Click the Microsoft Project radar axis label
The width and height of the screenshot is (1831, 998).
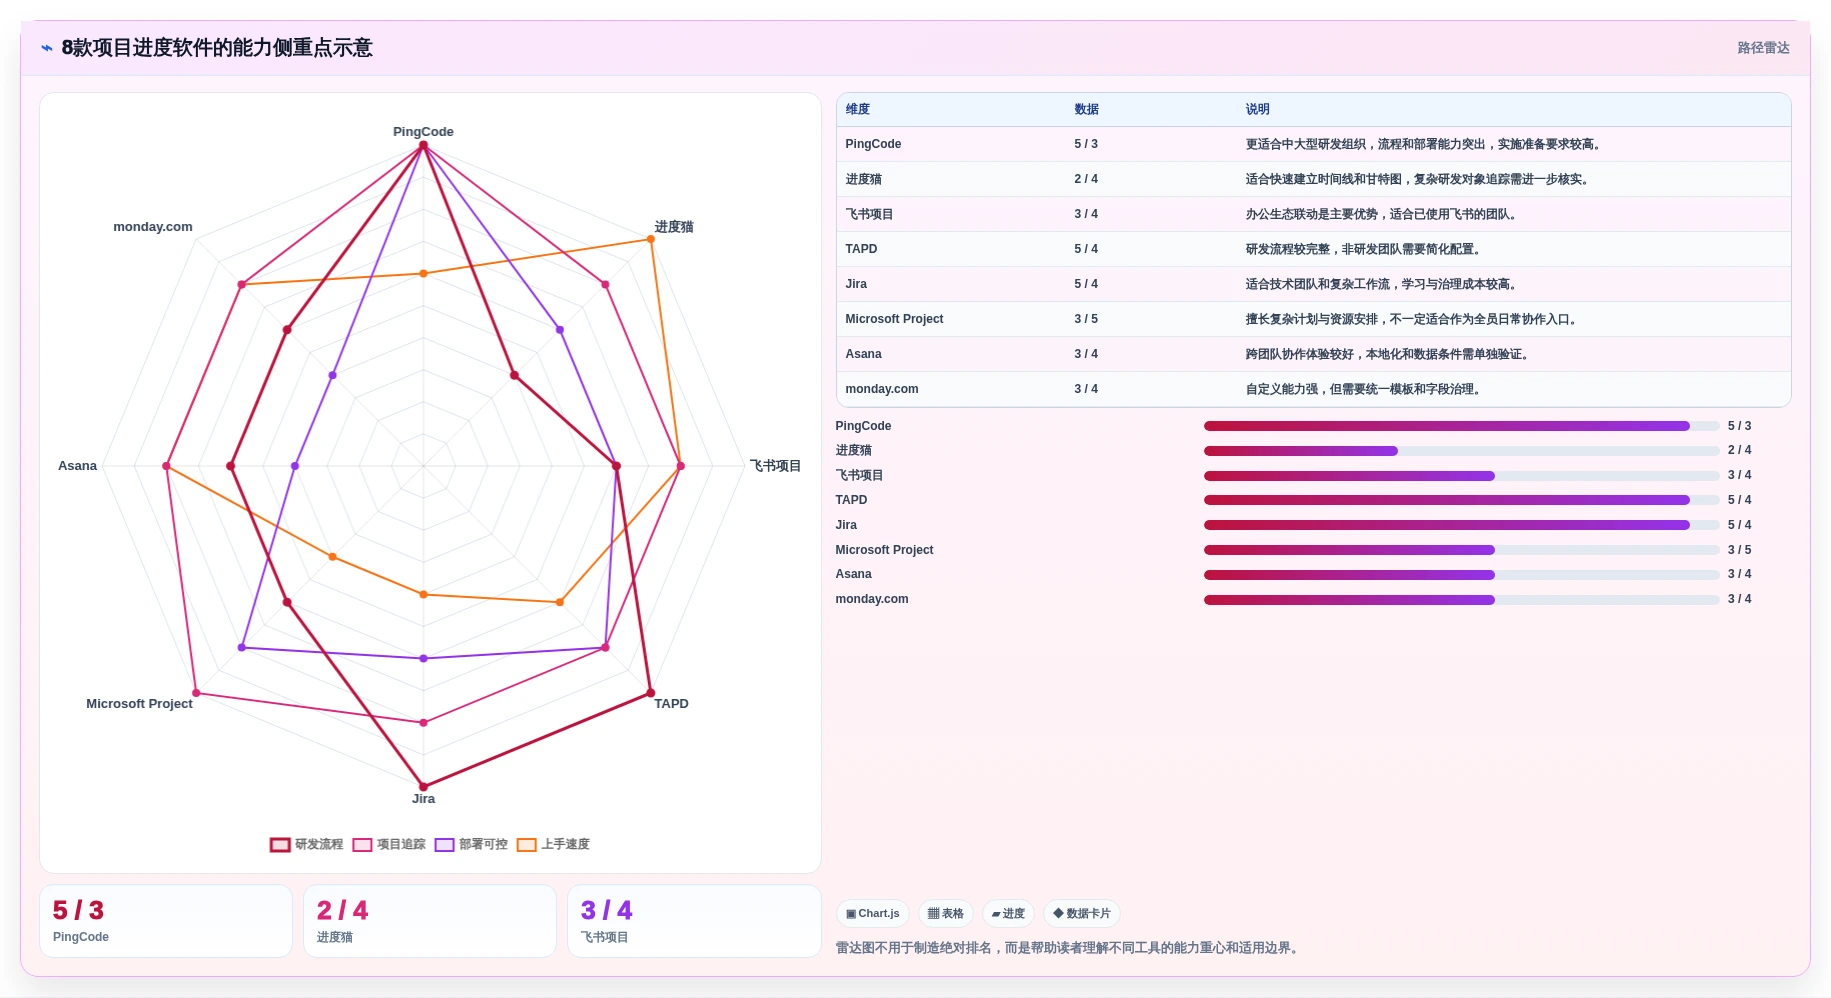(x=139, y=704)
